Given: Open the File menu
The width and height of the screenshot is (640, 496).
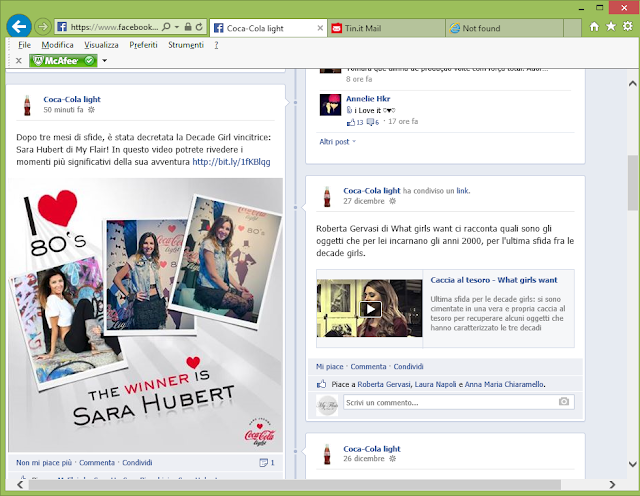Looking at the screenshot, I should coord(24,45).
